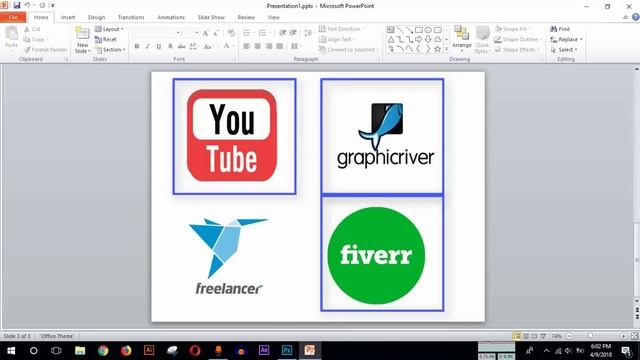Expand the shapes gallery More arrow
Image resolution: width=640 pixels, height=360 pixels.
click(x=446, y=49)
